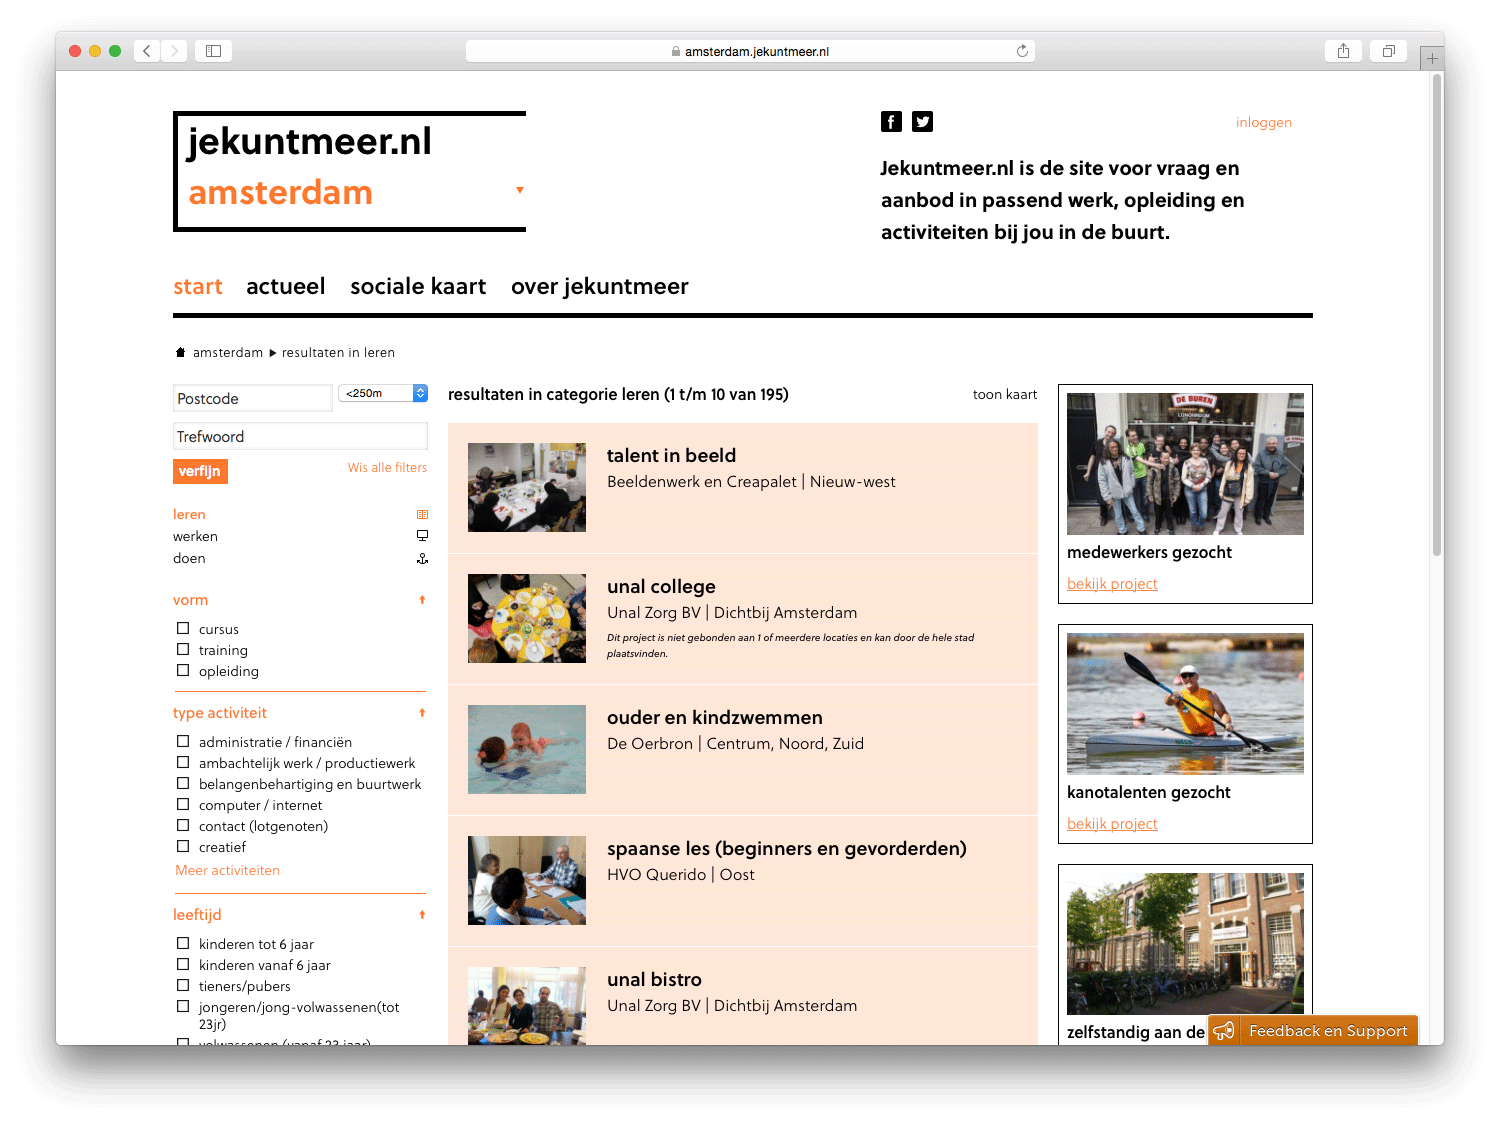
Task: Open over jekuntmeer menu item
Action: coord(600,287)
